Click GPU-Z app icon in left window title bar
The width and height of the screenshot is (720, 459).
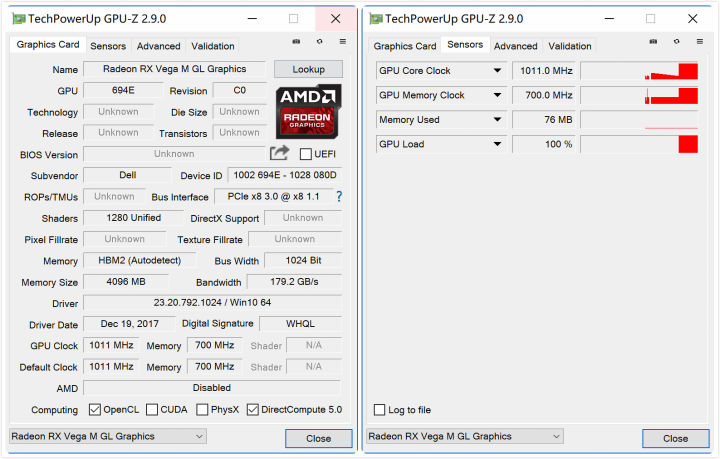18,19
